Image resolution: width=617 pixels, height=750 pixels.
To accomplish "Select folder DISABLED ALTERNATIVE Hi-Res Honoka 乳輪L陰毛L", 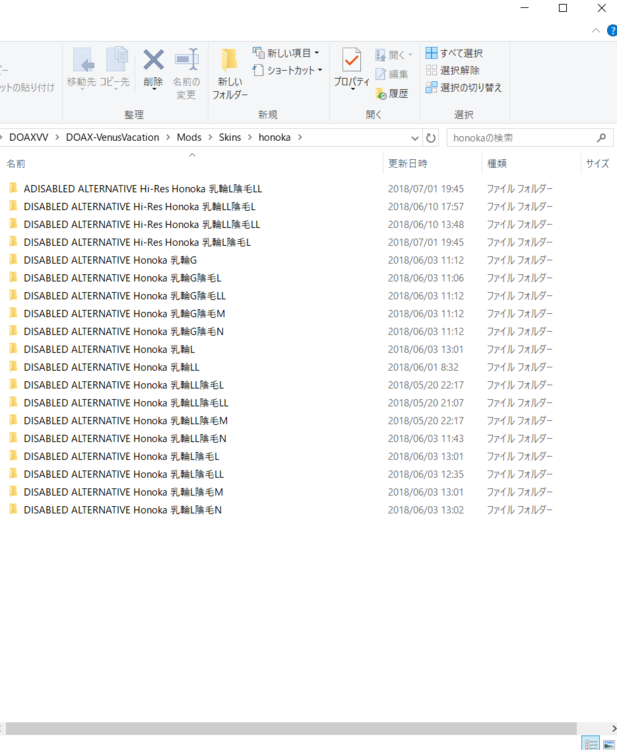I will 137,243.
